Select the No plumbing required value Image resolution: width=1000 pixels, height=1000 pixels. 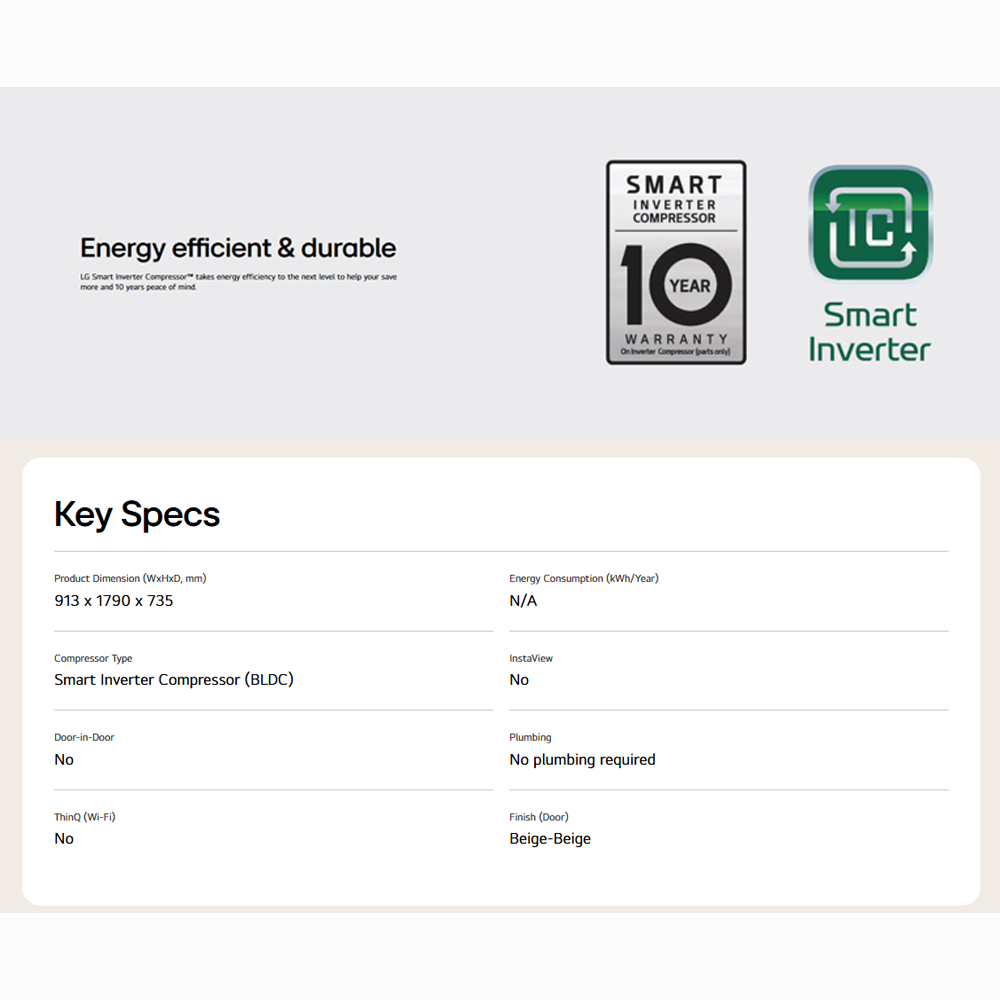[x=582, y=760]
